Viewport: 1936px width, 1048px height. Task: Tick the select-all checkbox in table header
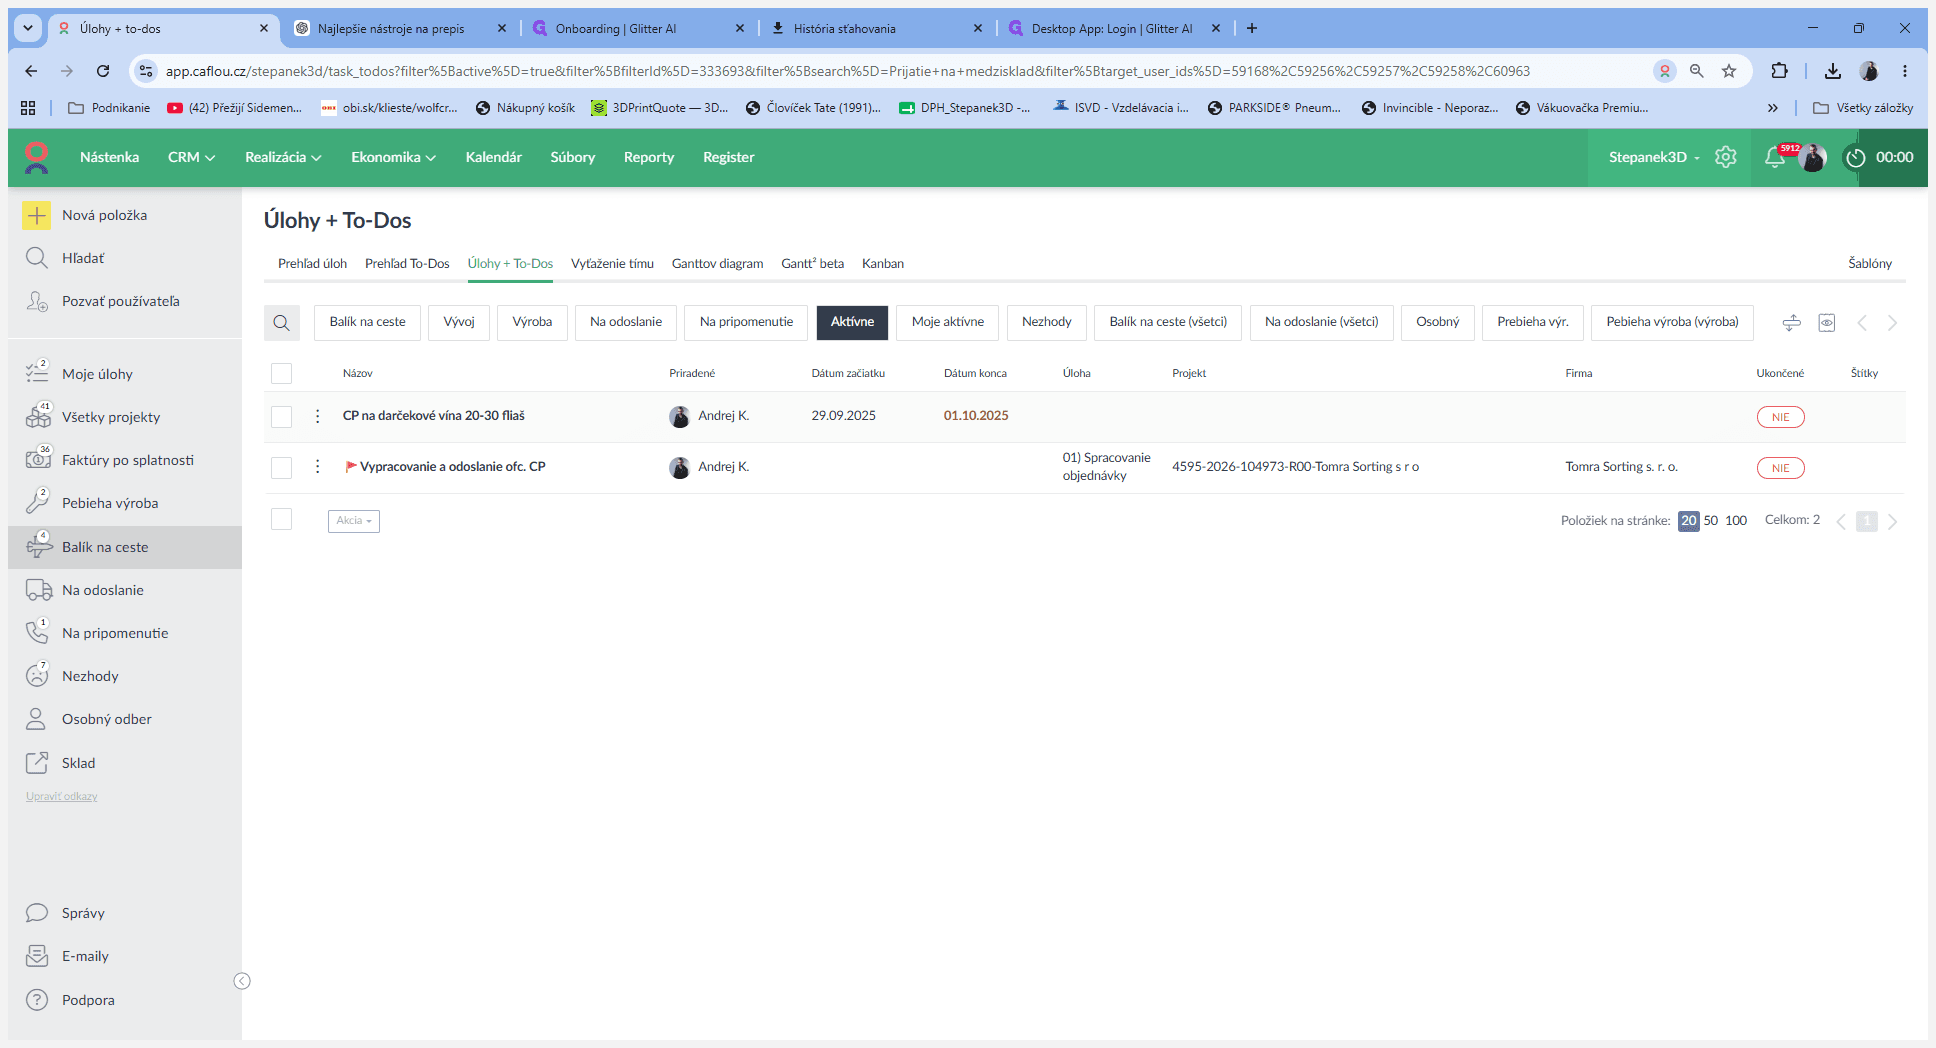281,373
